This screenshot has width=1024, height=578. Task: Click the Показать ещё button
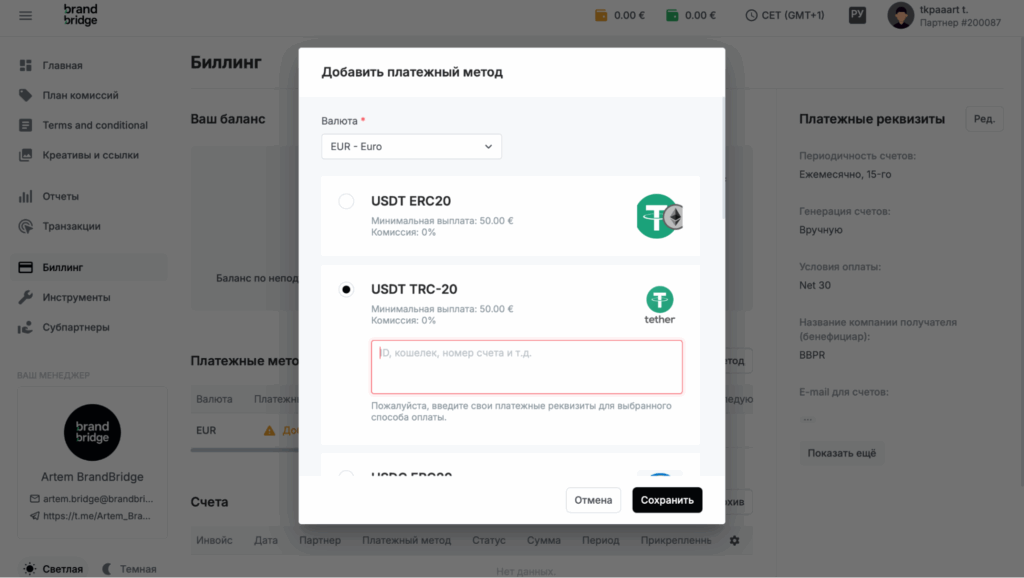(842, 453)
